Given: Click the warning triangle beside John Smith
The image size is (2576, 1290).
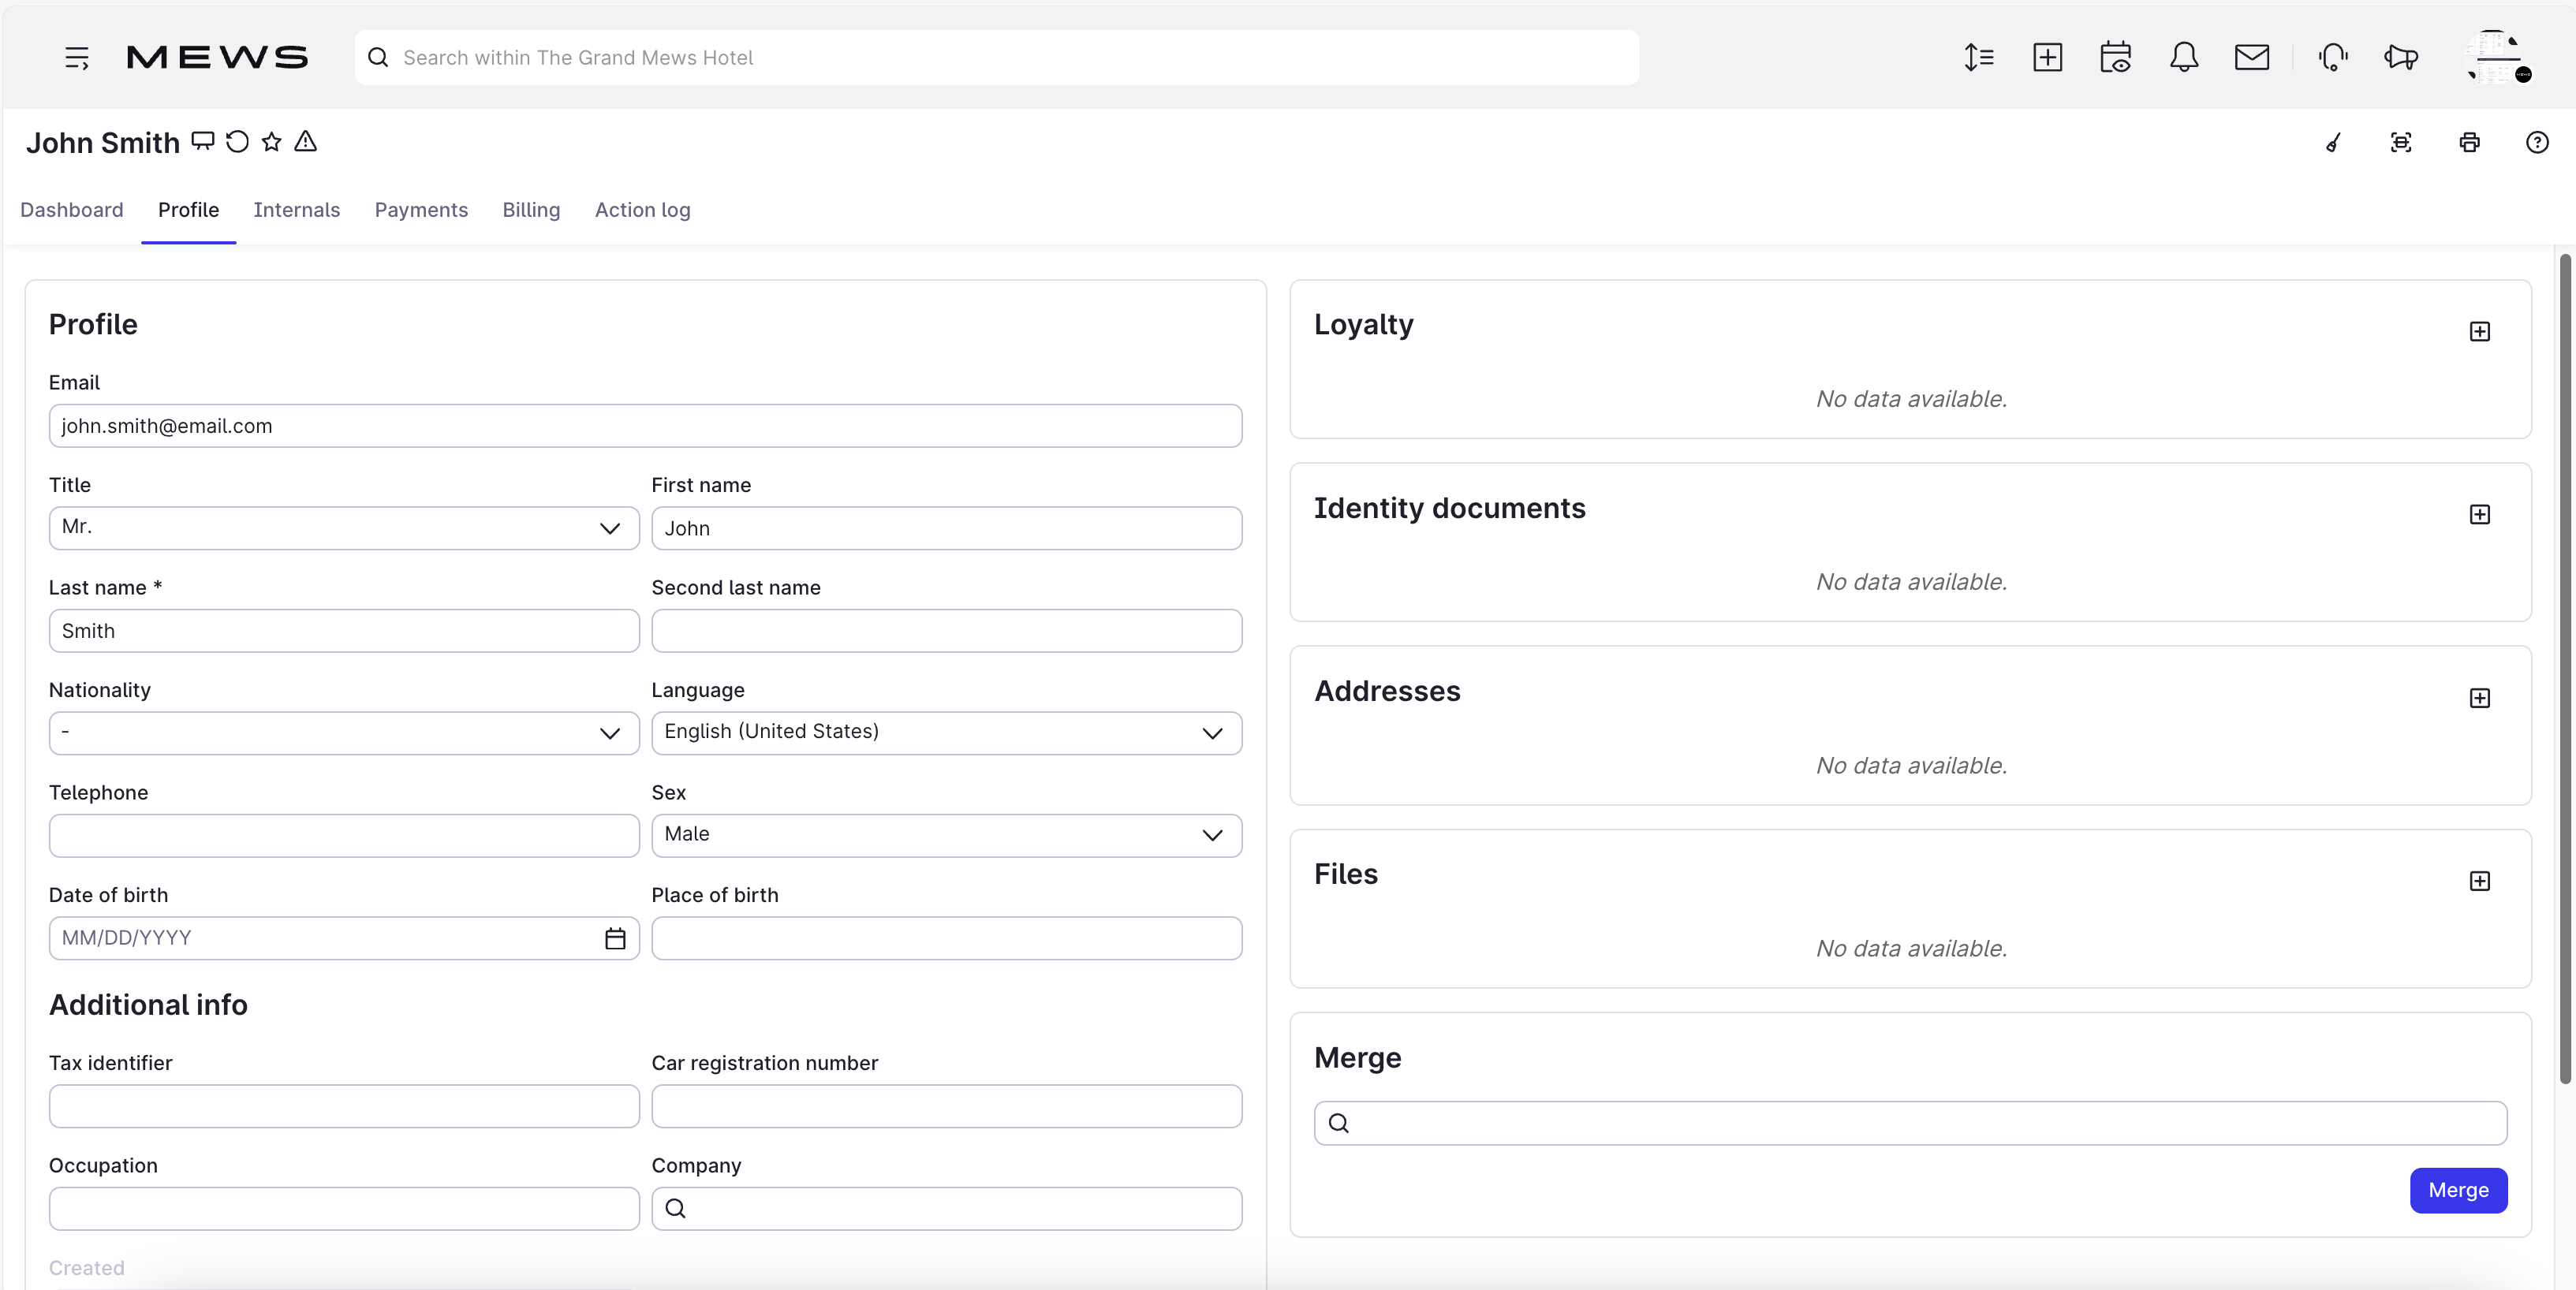Looking at the screenshot, I should 305,142.
